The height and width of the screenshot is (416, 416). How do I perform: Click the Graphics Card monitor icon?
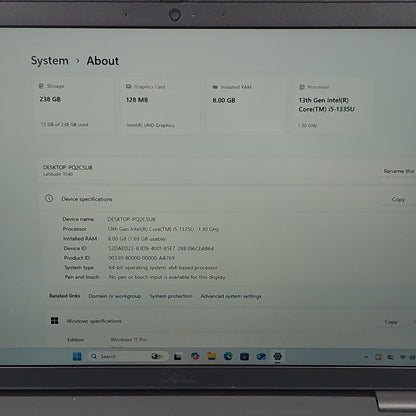coord(128,86)
